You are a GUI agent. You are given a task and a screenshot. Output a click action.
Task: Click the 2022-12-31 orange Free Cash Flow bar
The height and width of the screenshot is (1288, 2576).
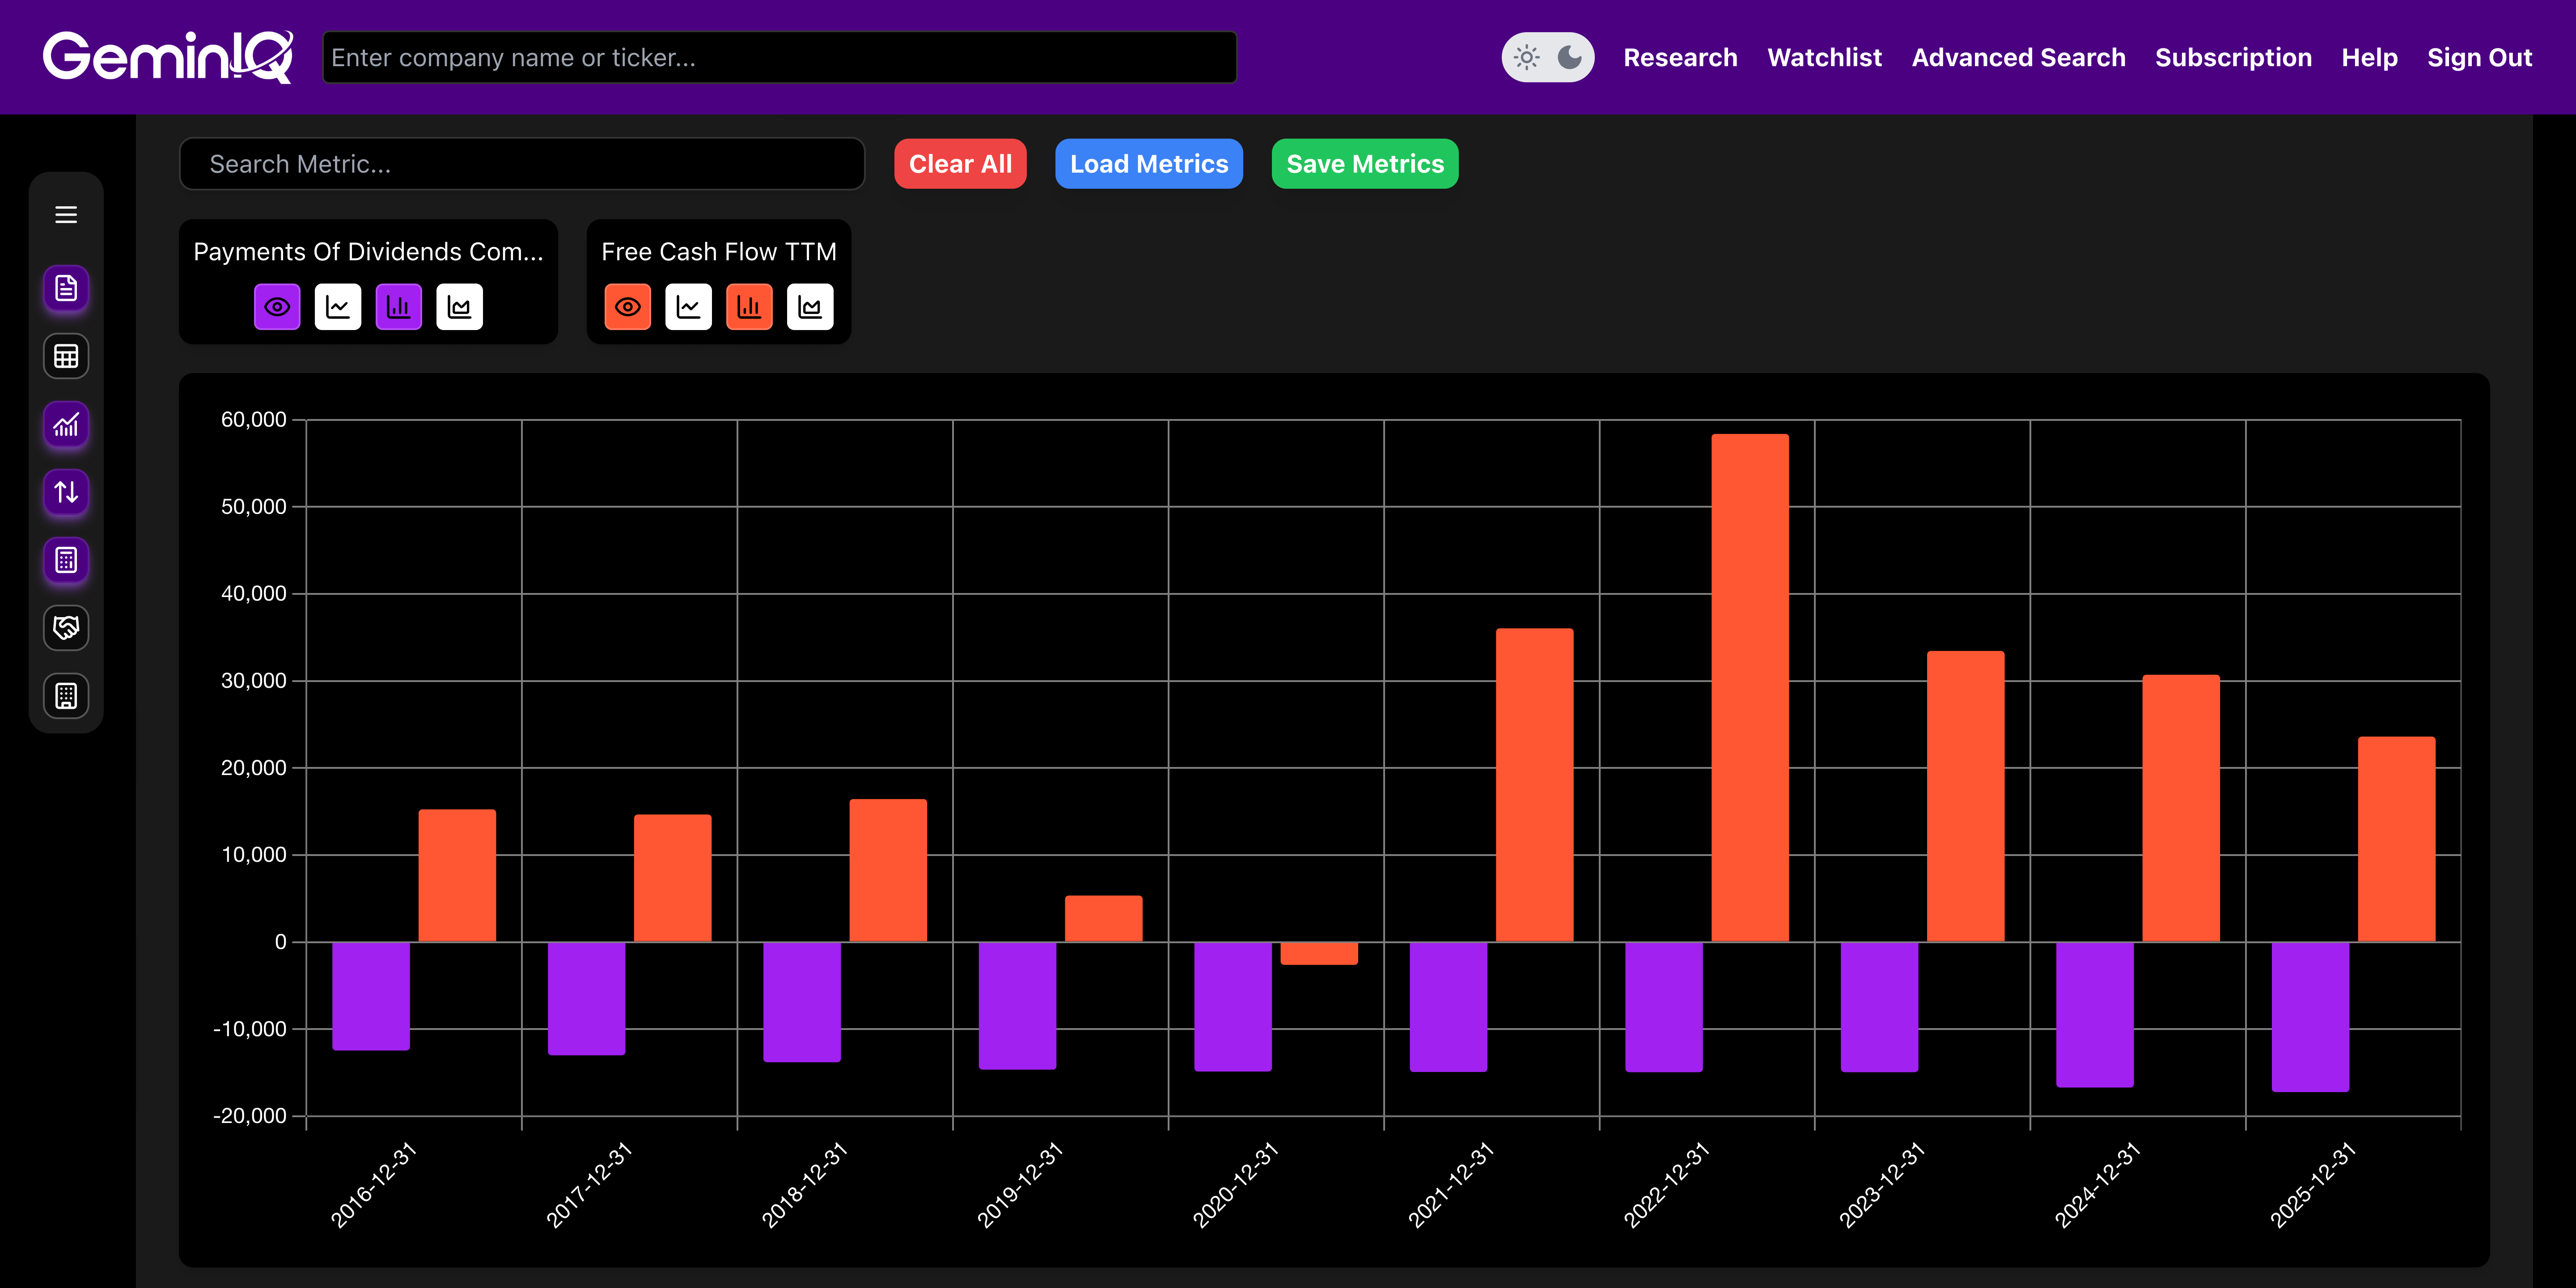tap(1749, 688)
